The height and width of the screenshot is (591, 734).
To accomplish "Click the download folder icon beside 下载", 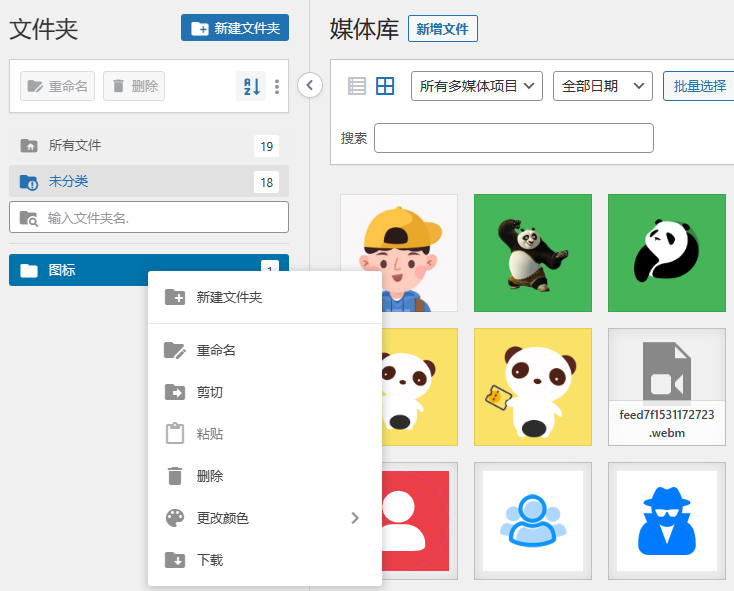I will coord(175,560).
